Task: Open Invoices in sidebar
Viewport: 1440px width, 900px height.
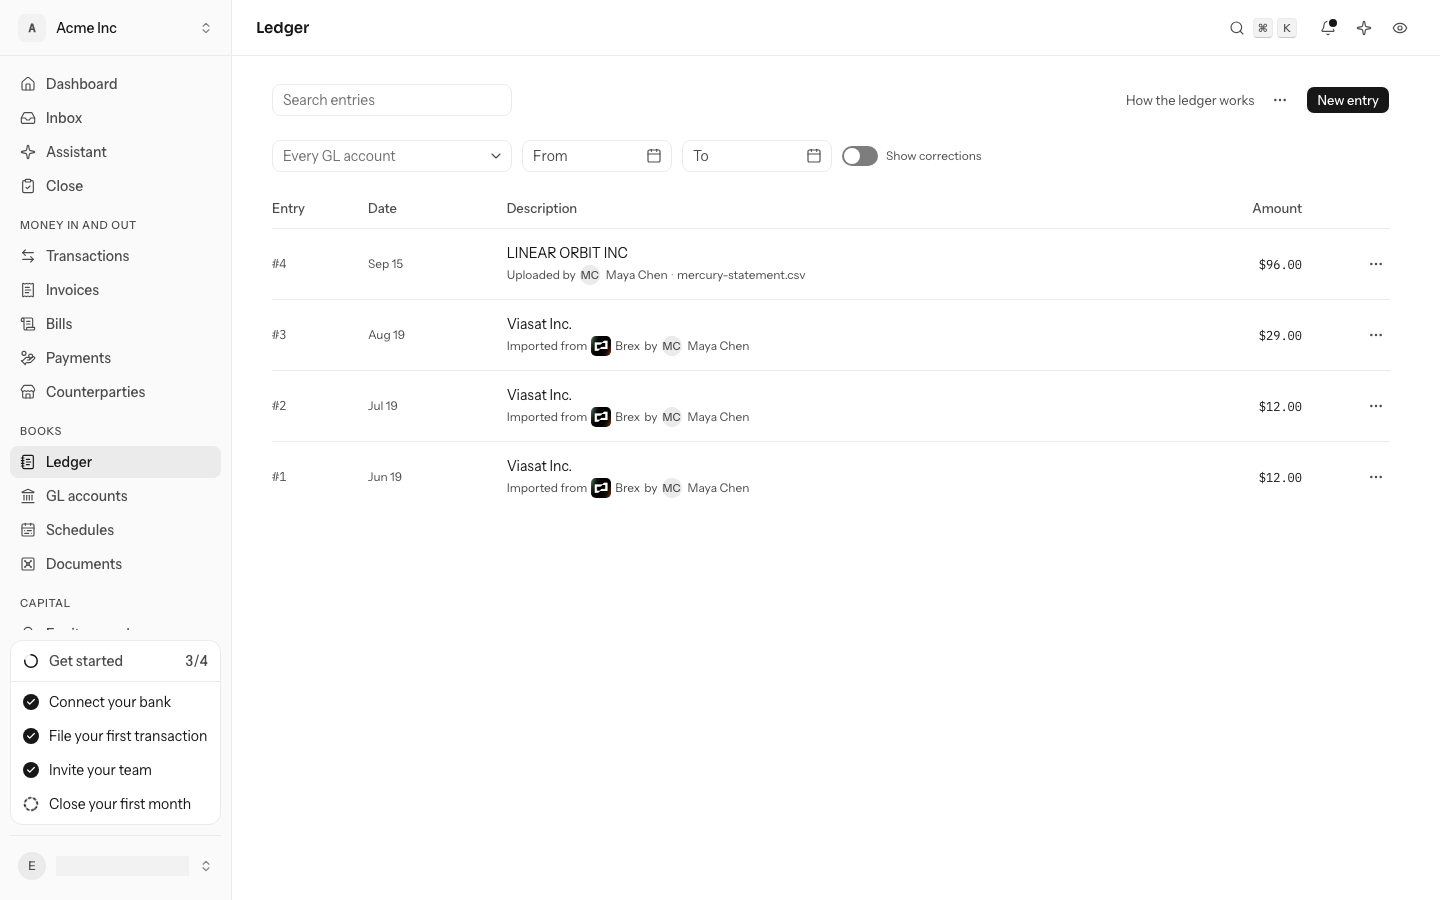Action: click(115, 290)
